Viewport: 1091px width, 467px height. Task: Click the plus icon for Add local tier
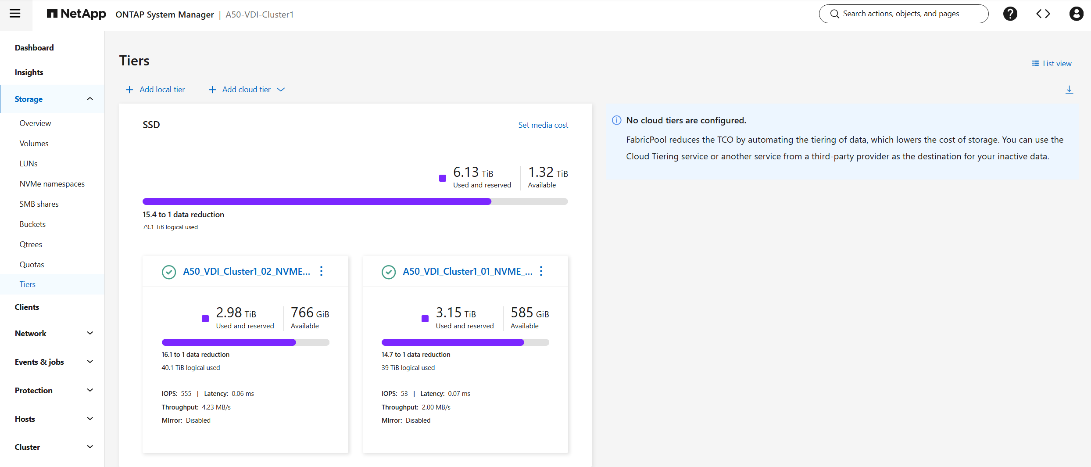click(129, 90)
